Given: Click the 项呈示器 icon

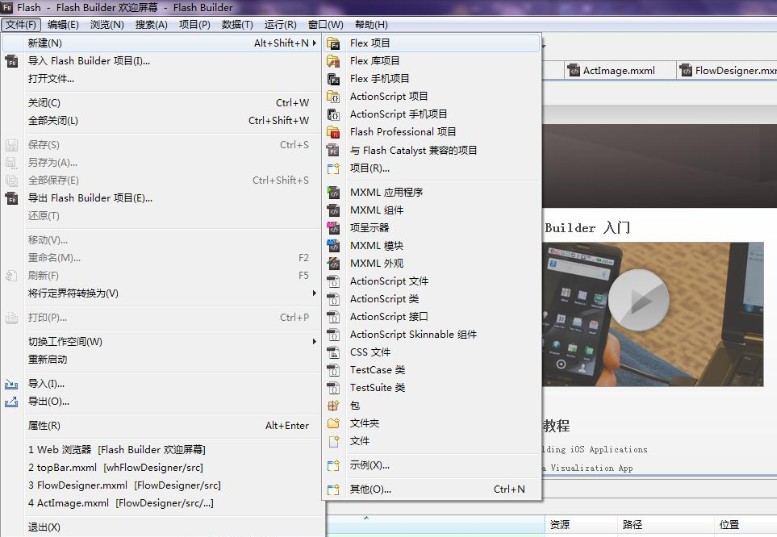Looking at the screenshot, I should tap(334, 228).
